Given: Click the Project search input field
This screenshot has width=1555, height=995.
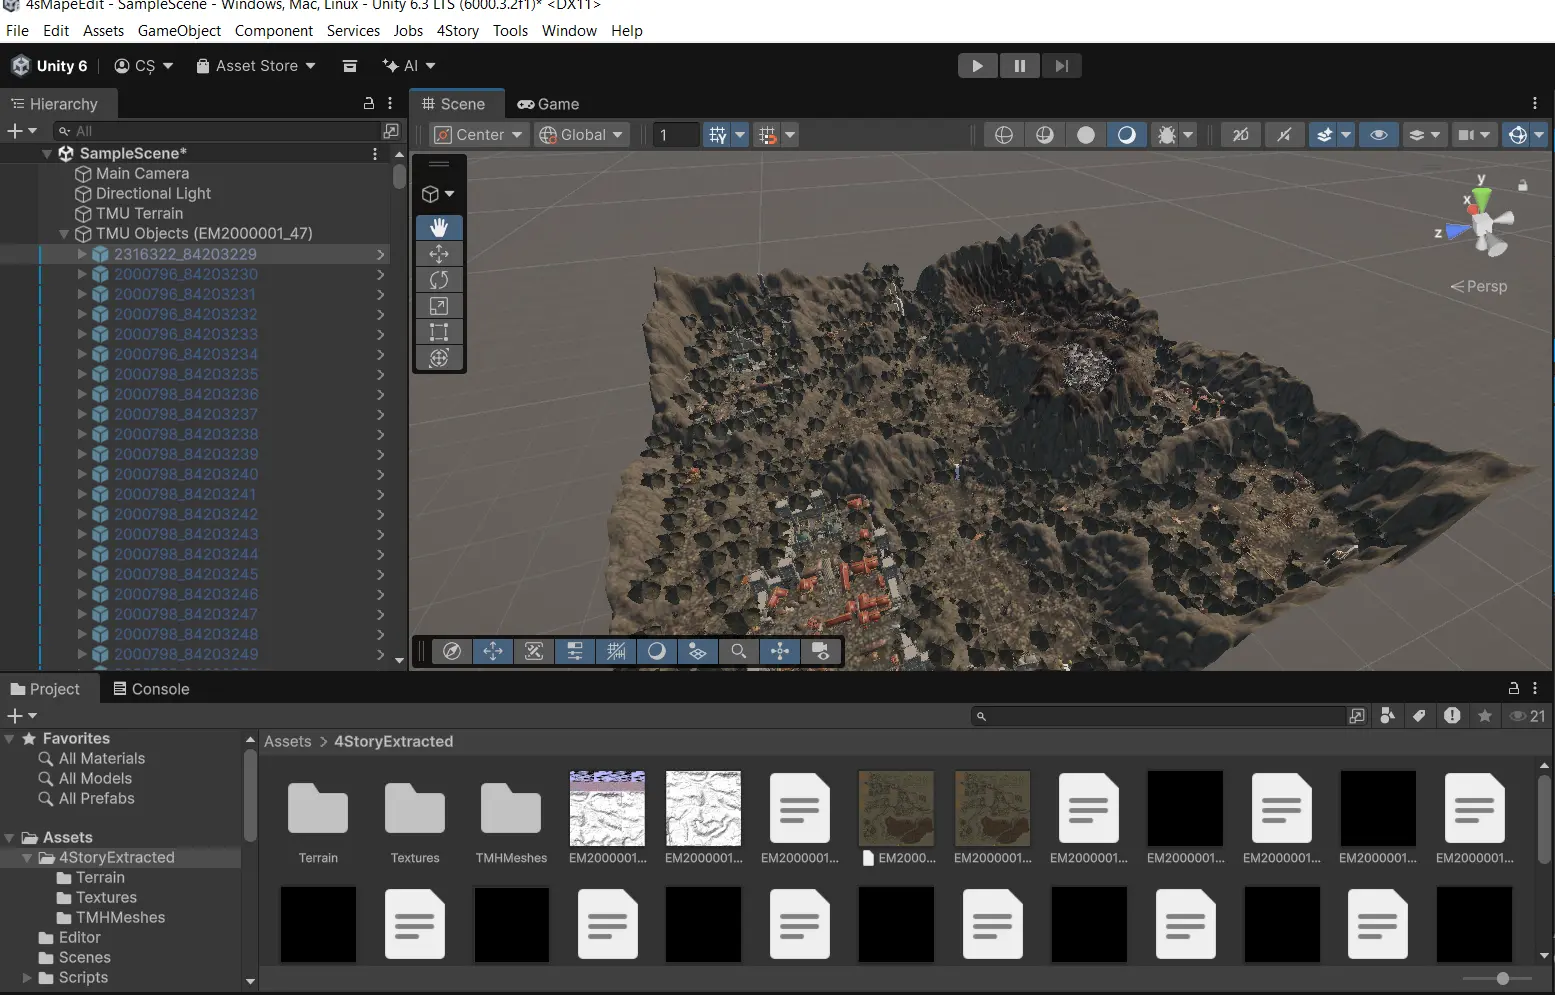Looking at the screenshot, I should (x=1160, y=716).
